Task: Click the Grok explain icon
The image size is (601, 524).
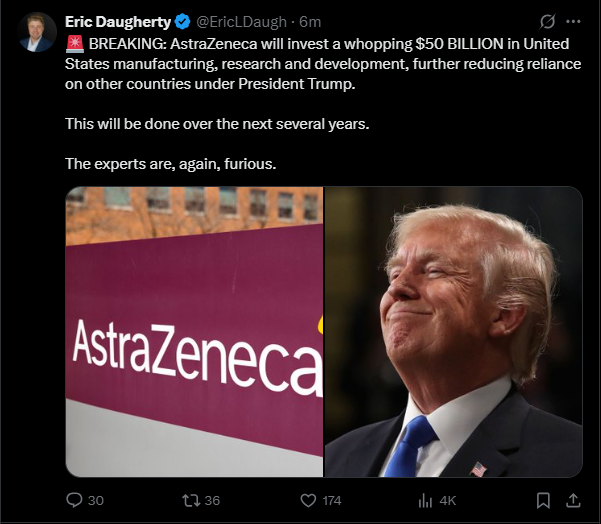Action: 547,21
